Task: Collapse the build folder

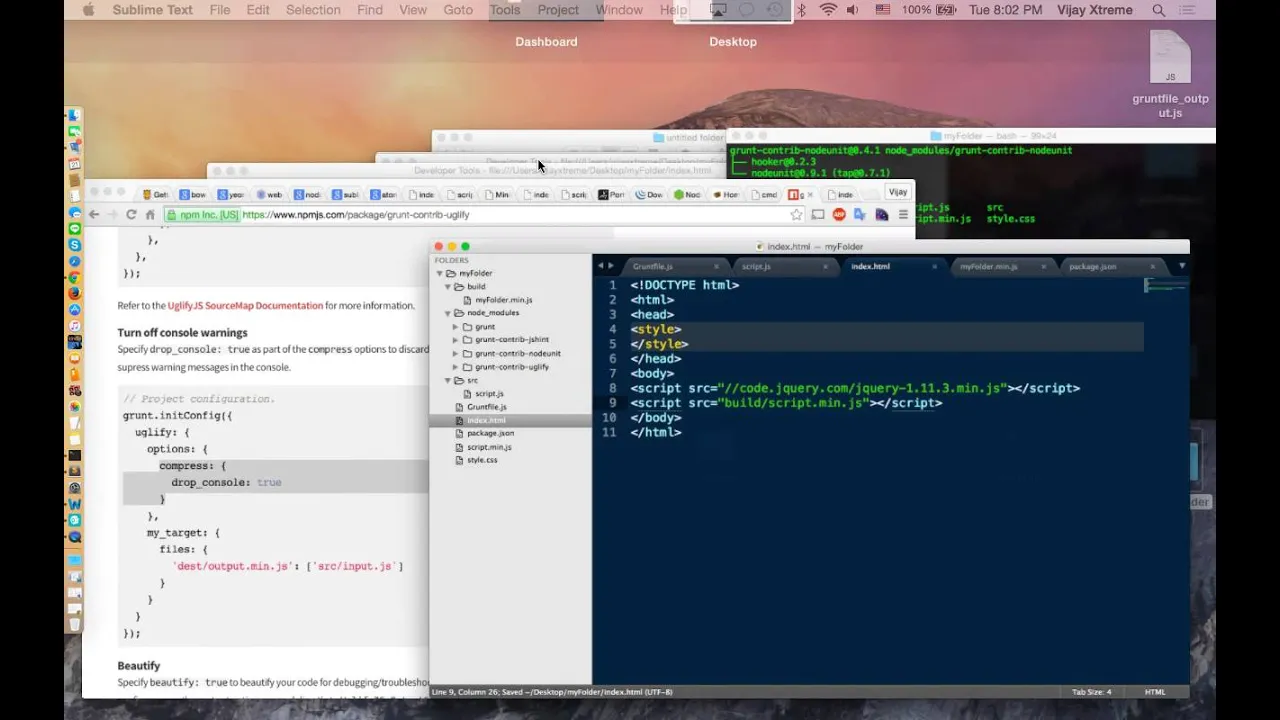Action: click(447, 286)
